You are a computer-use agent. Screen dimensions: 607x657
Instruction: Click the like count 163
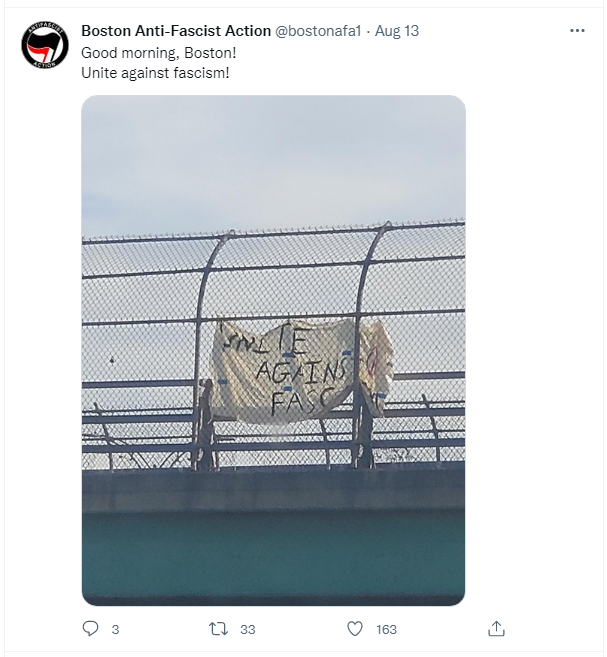pyautogui.click(x=386, y=629)
